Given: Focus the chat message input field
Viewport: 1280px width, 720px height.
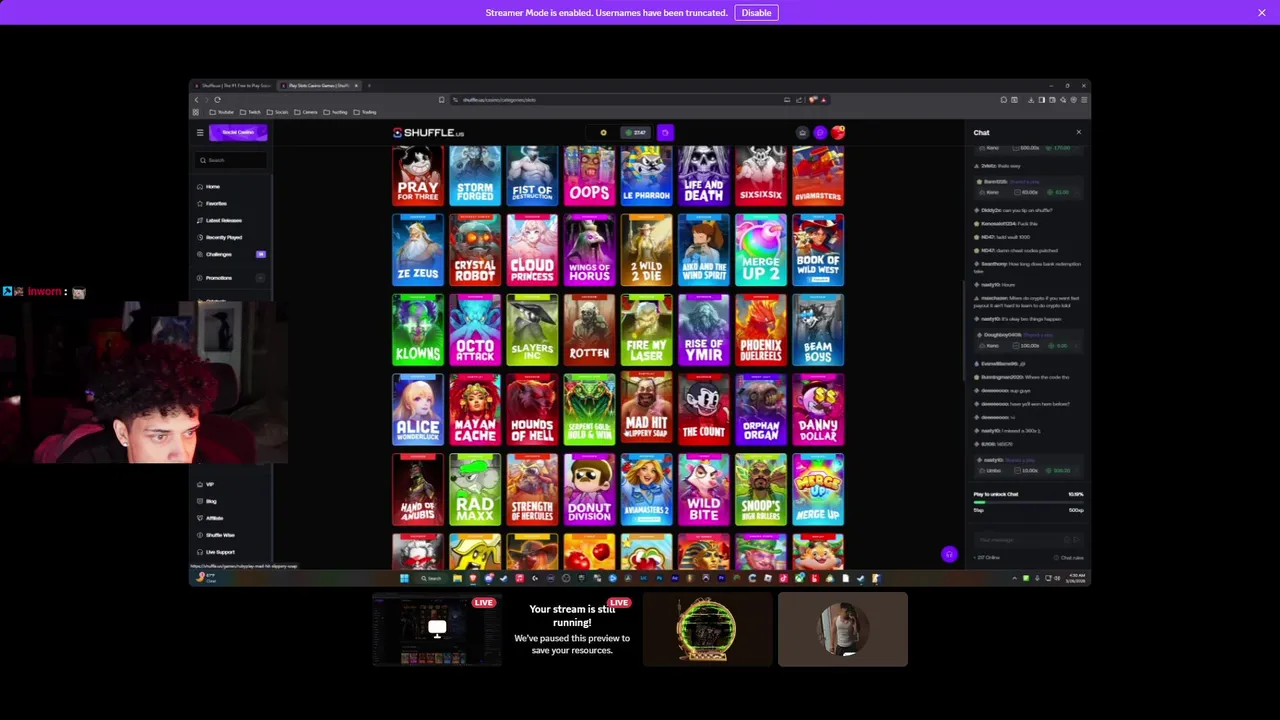Looking at the screenshot, I should click(x=1028, y=540).
